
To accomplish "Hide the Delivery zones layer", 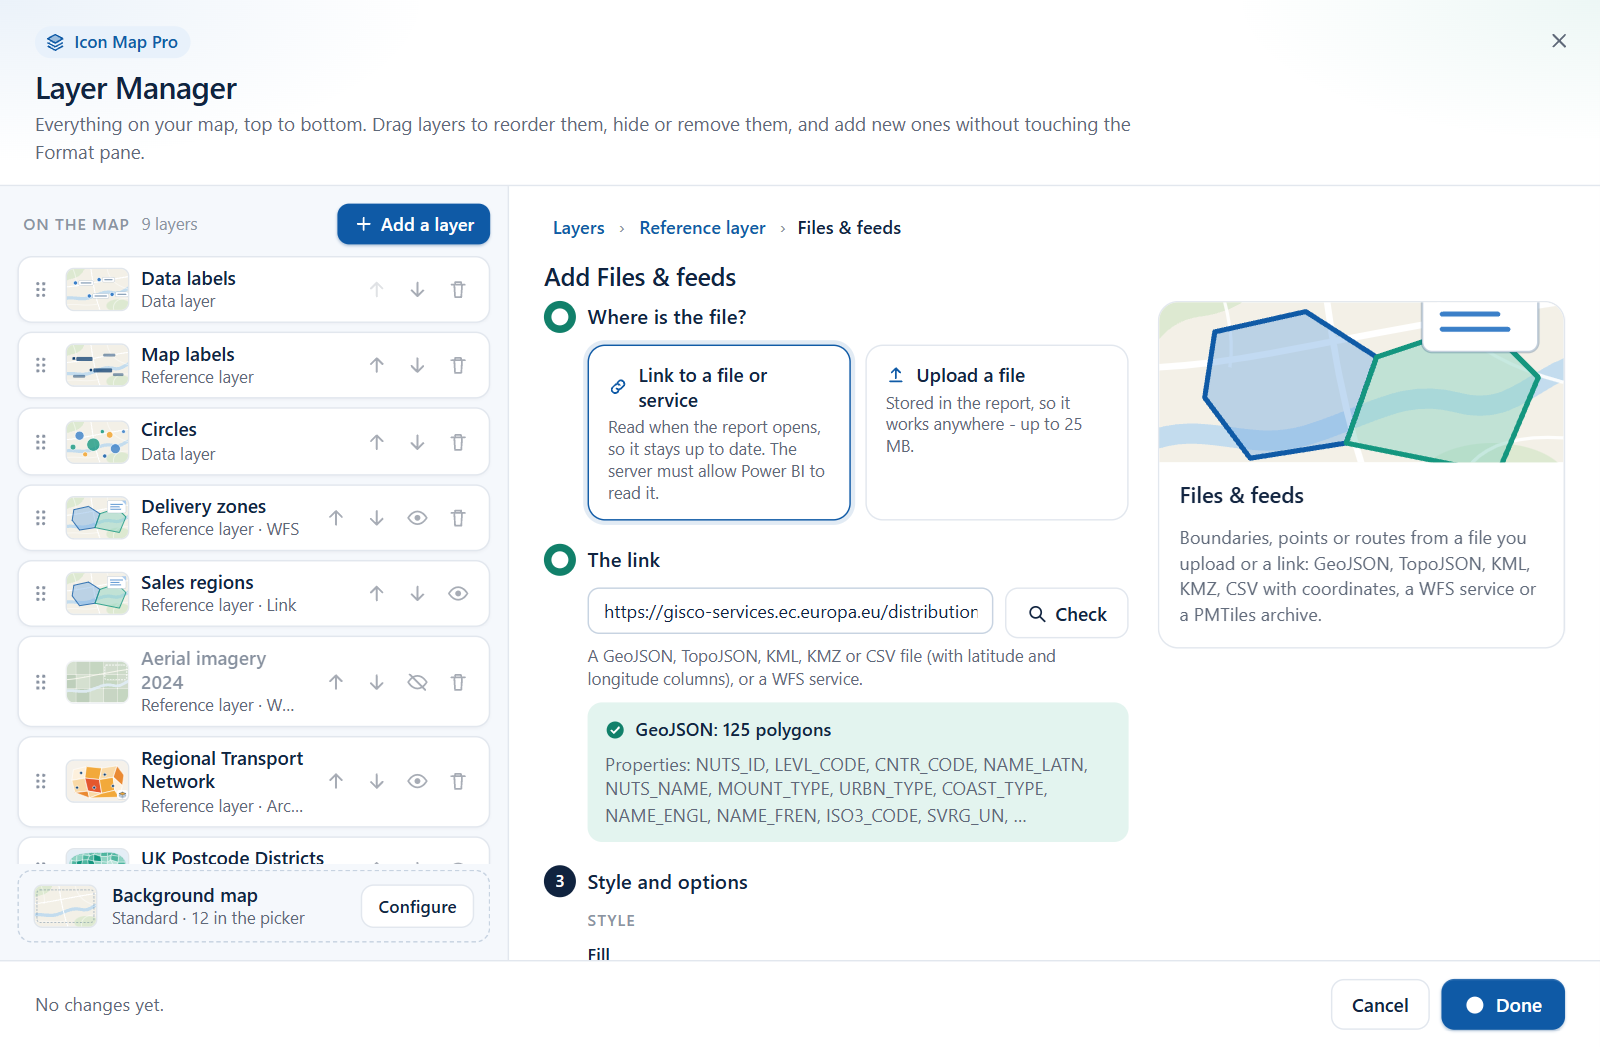I will pyautogui.click(x=417, y=518).
